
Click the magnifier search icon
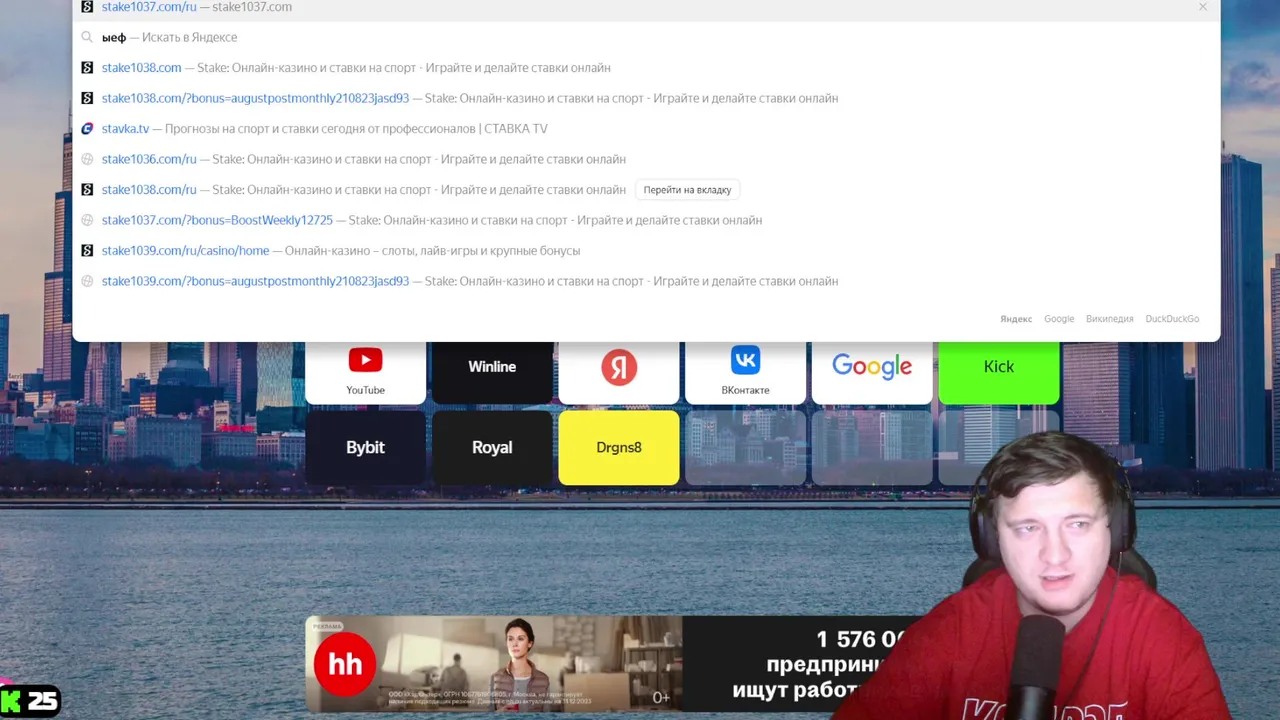click(87, 37)
